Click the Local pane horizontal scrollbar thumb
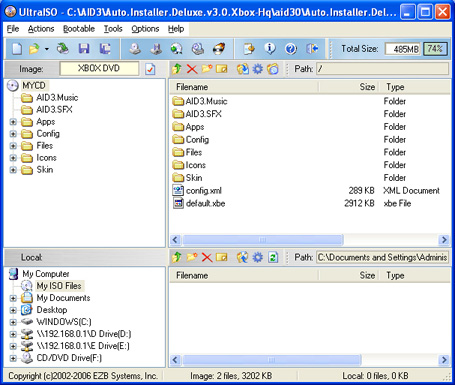Viewport: 455px width, 385px height. tap(272, 360)
